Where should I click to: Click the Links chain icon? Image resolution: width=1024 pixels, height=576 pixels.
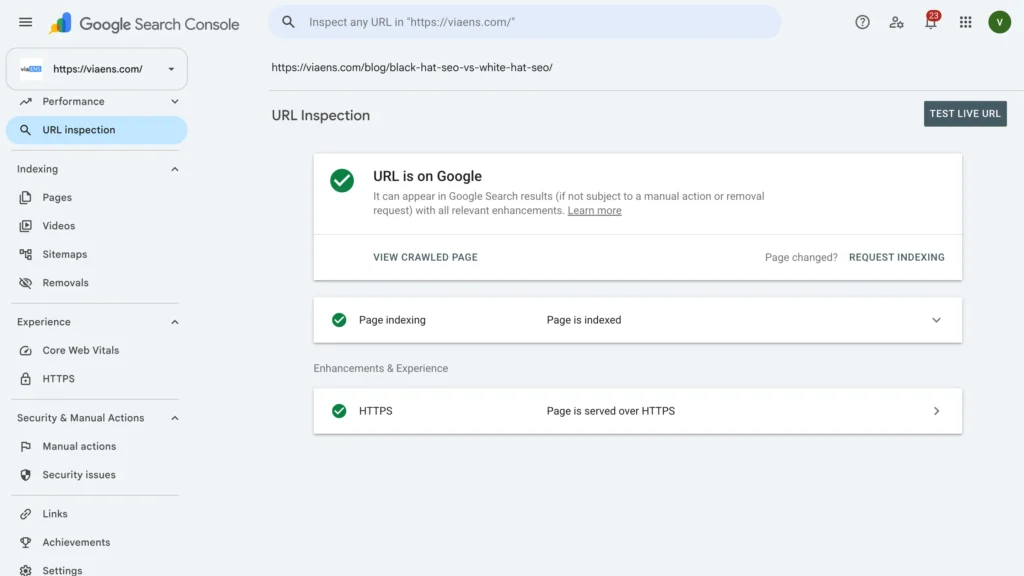25,514
